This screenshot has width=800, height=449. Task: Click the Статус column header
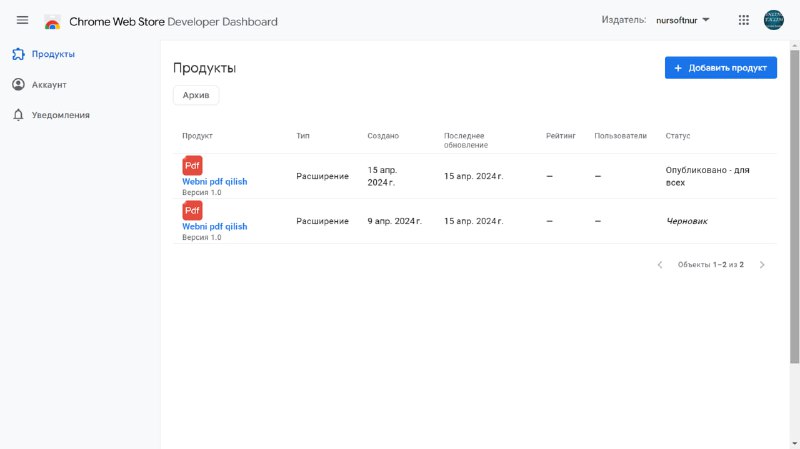click(678, 136)
